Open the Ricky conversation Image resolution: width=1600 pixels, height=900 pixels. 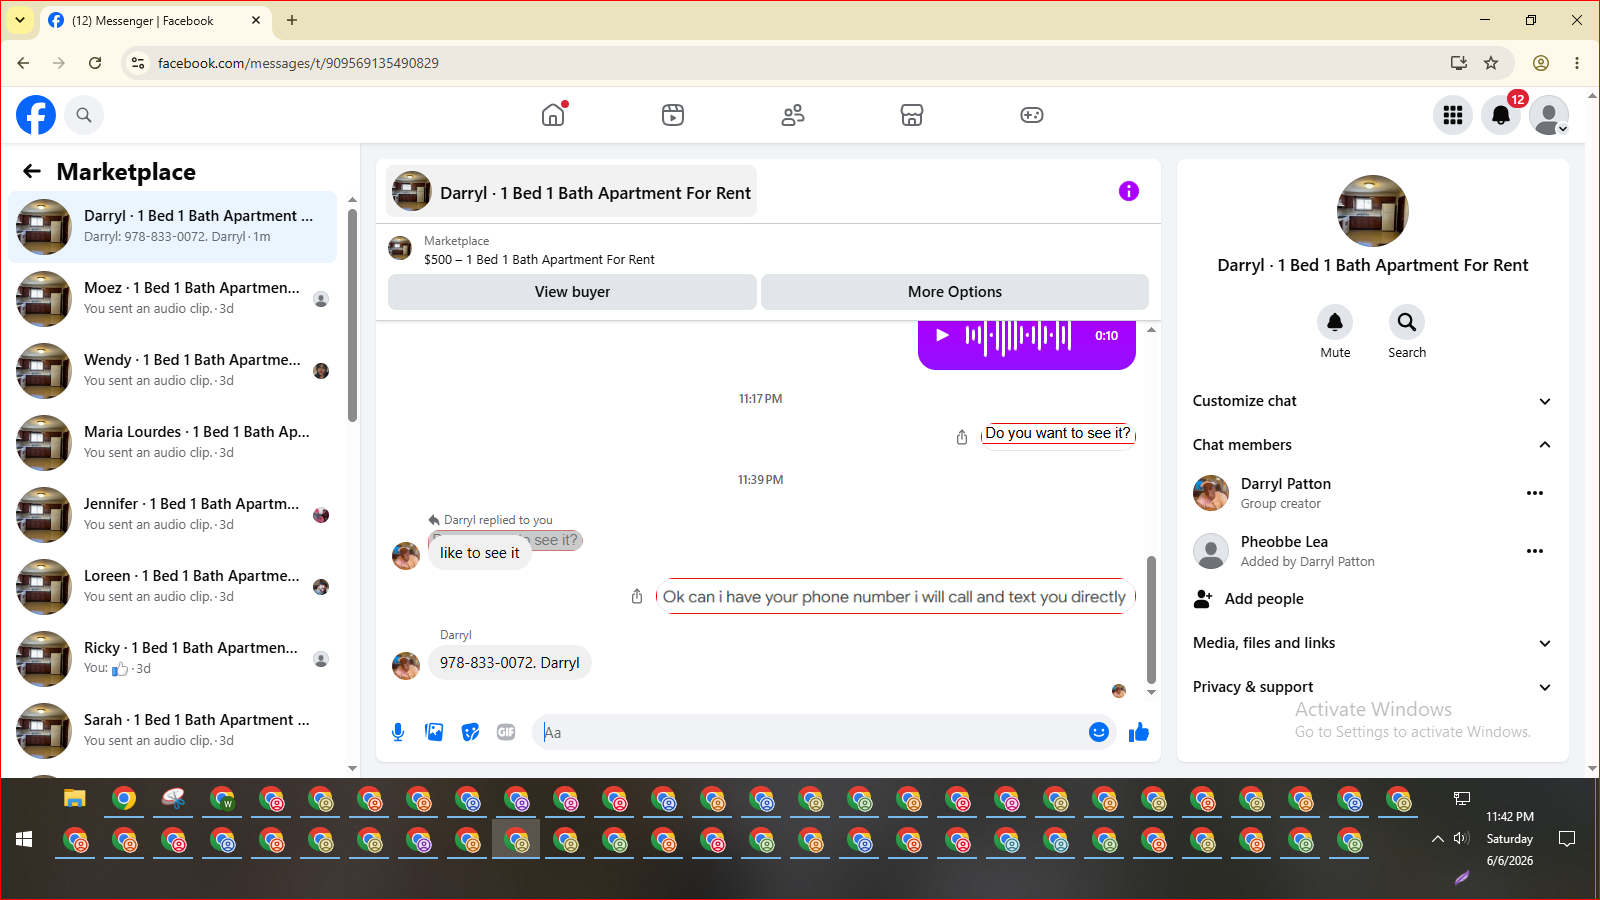pyautogui.click(x=173, y=659)
